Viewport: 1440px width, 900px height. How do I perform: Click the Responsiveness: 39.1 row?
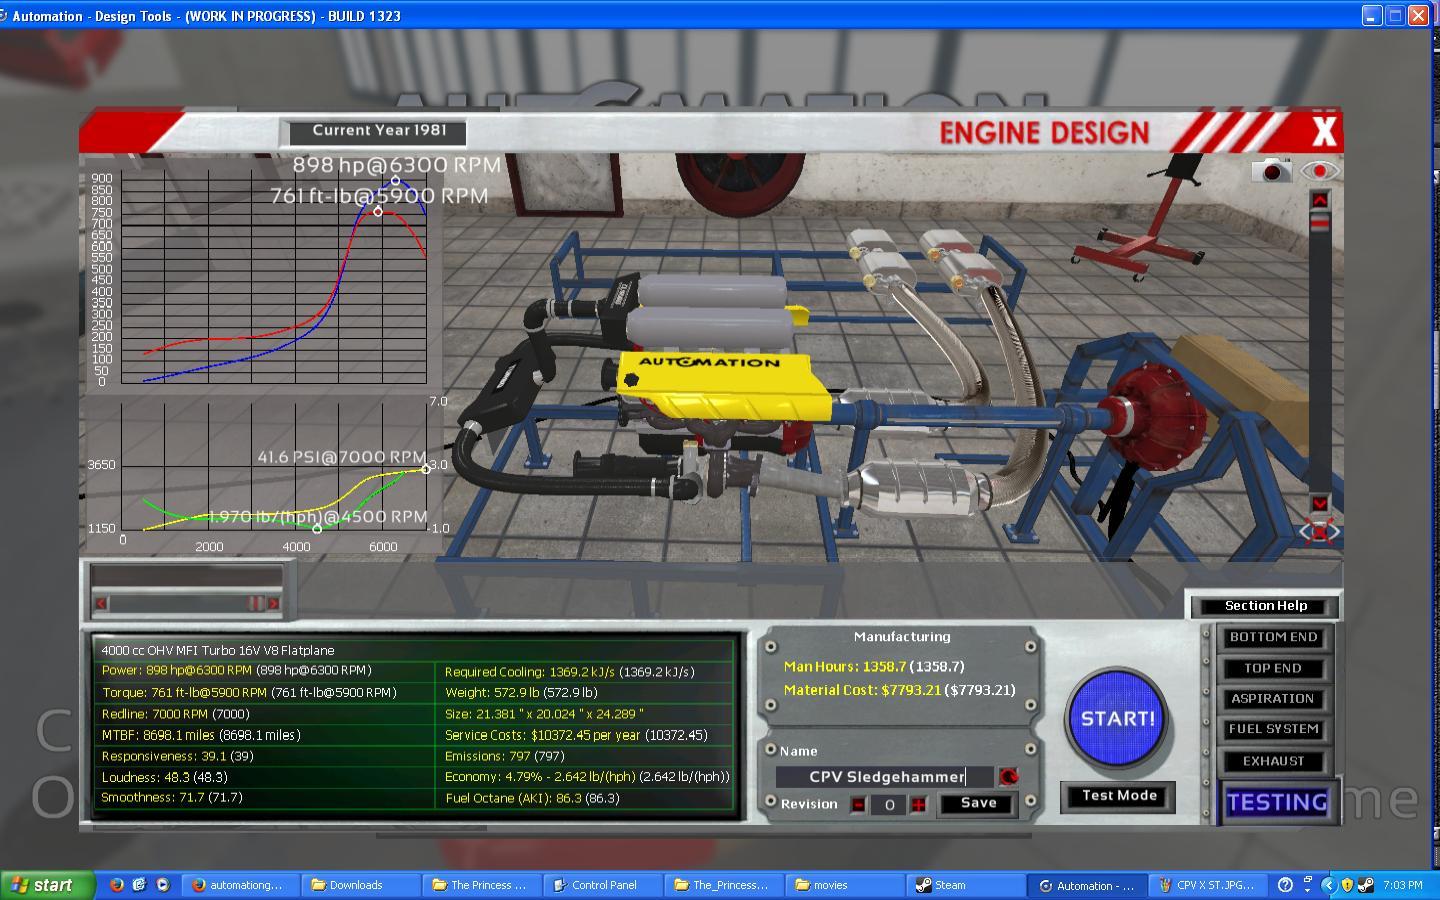tap(265, 756)
